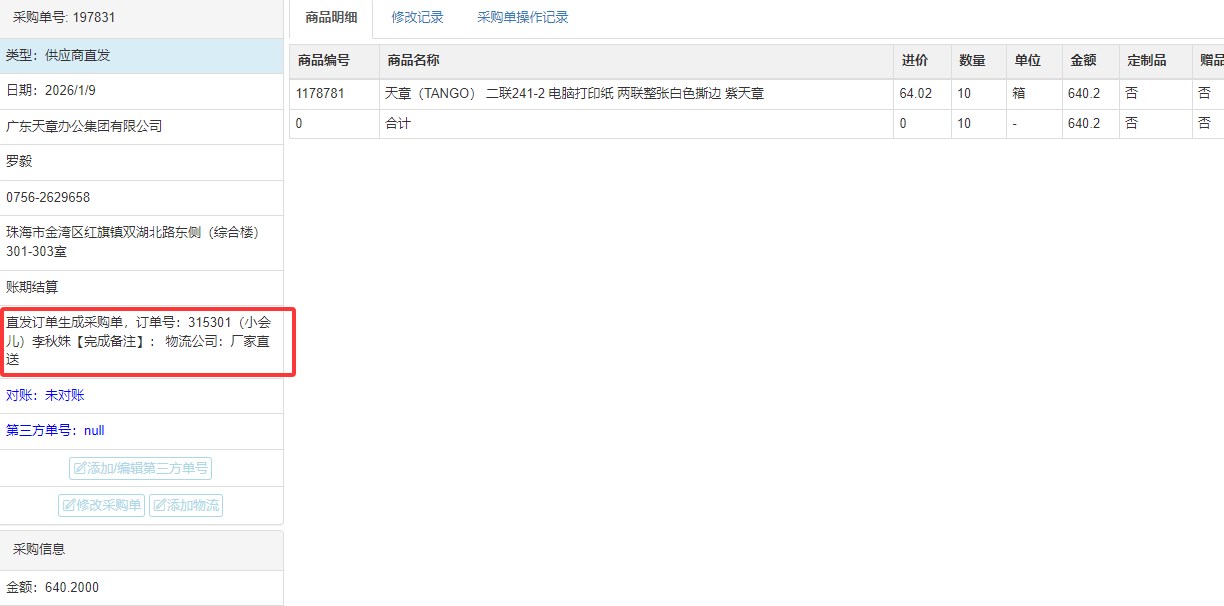
Task: Click the 商品编号 column header
Action: 324,61
